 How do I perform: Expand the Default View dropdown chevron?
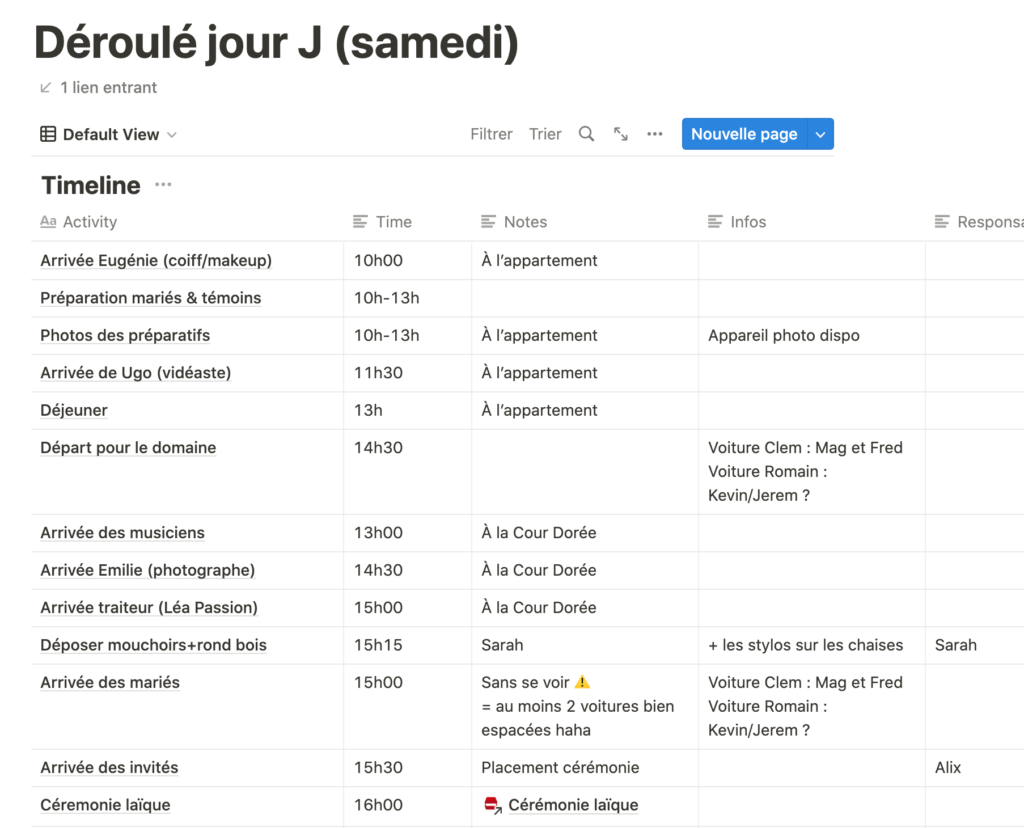[x=172, y=135]
